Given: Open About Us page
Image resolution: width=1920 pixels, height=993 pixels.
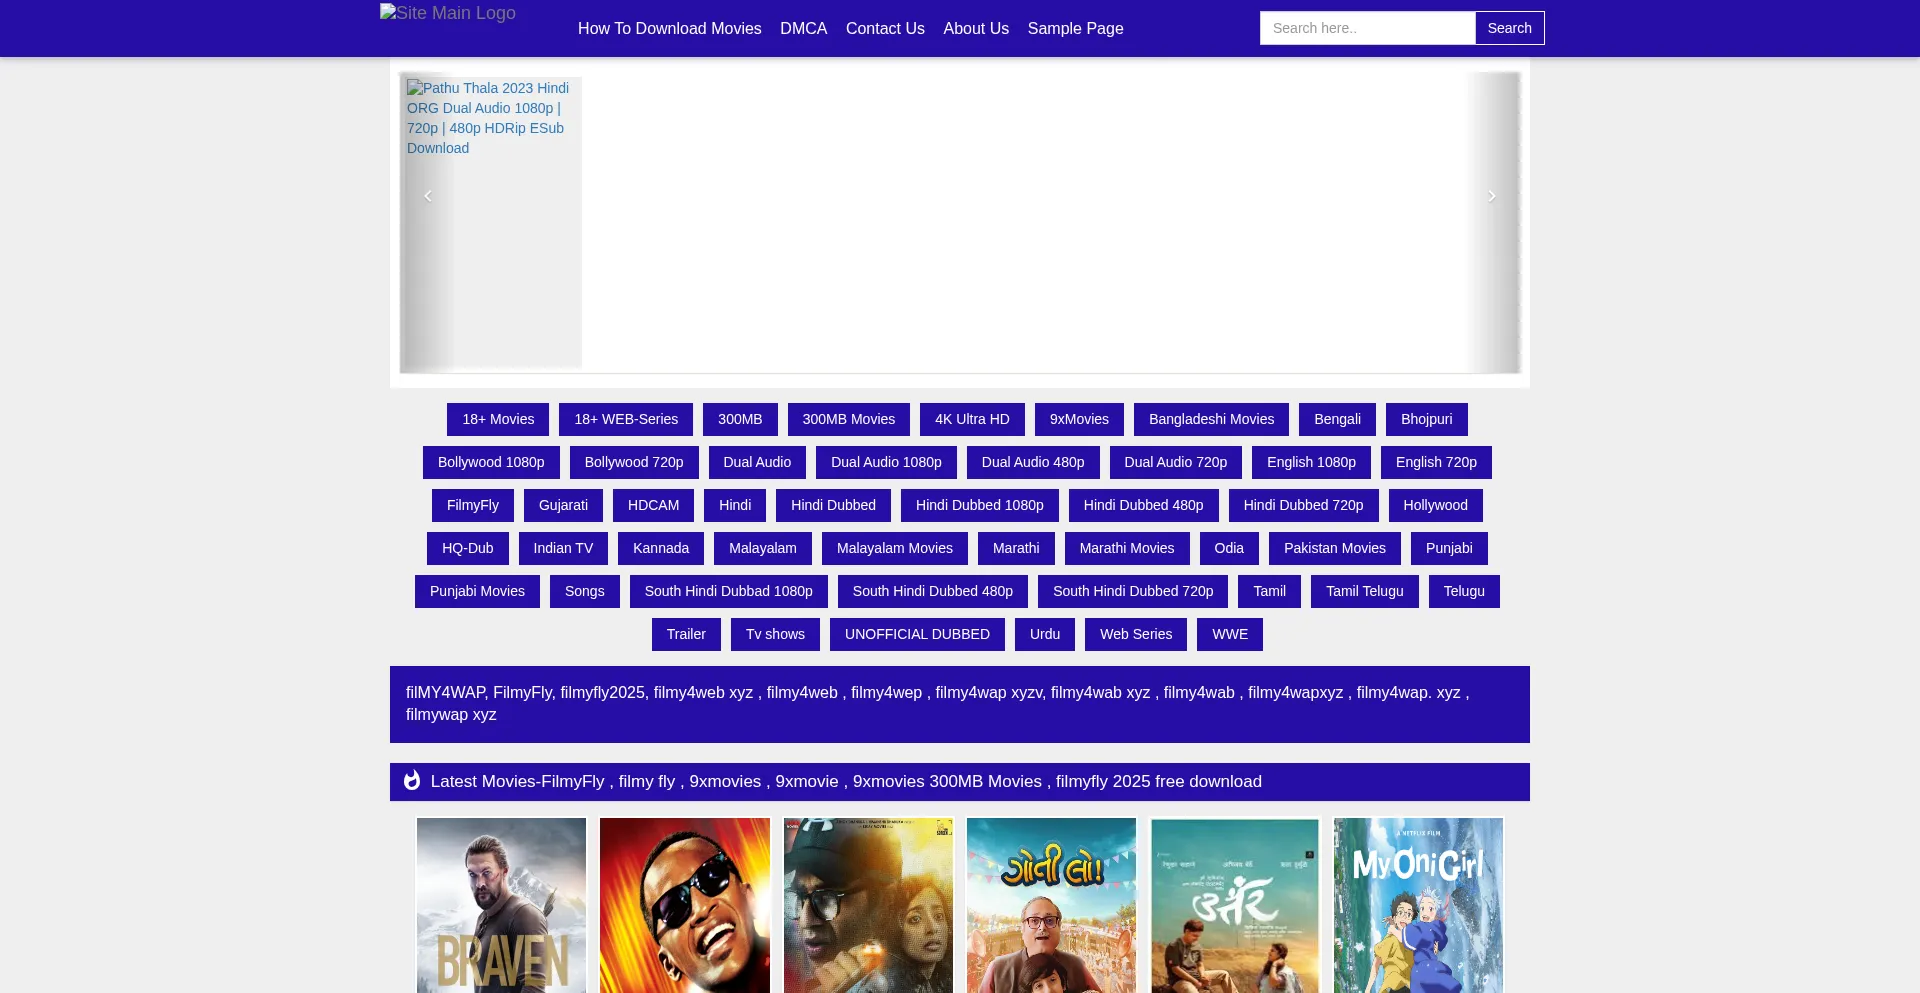Looking at the screenshot, I should tap(976, 29).
